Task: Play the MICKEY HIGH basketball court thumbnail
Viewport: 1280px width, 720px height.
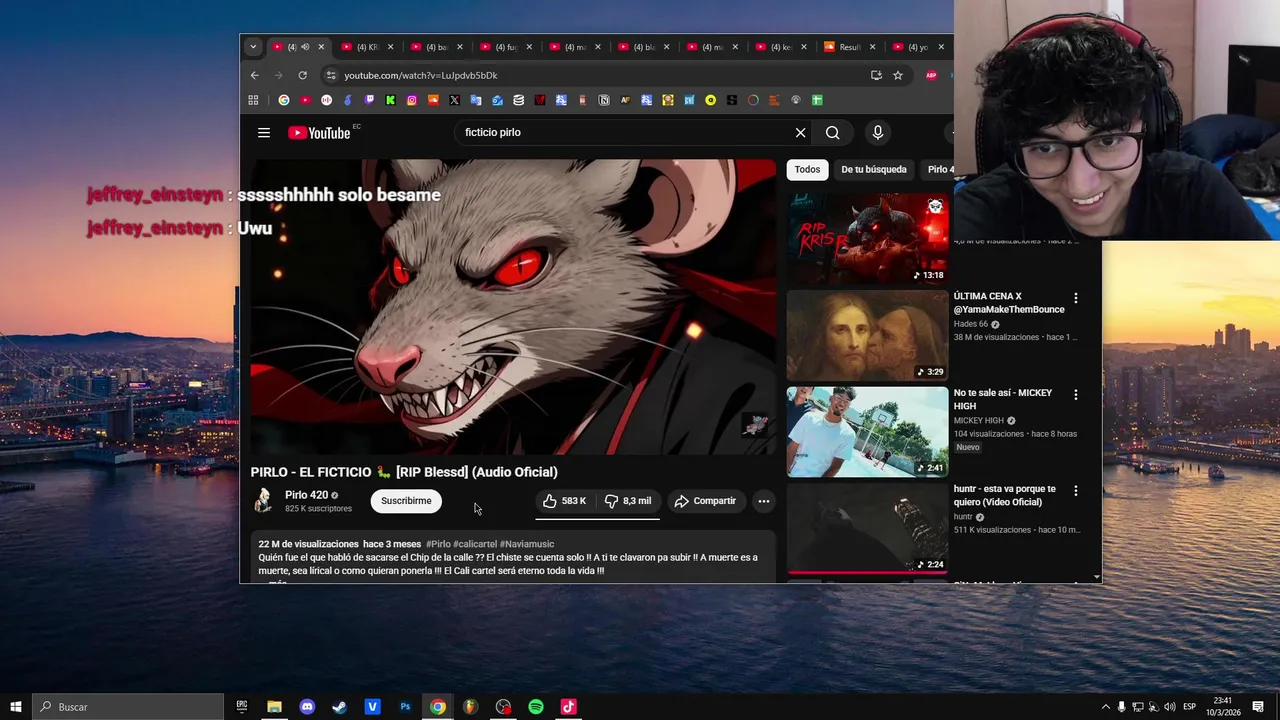Action: click(867, 432)
